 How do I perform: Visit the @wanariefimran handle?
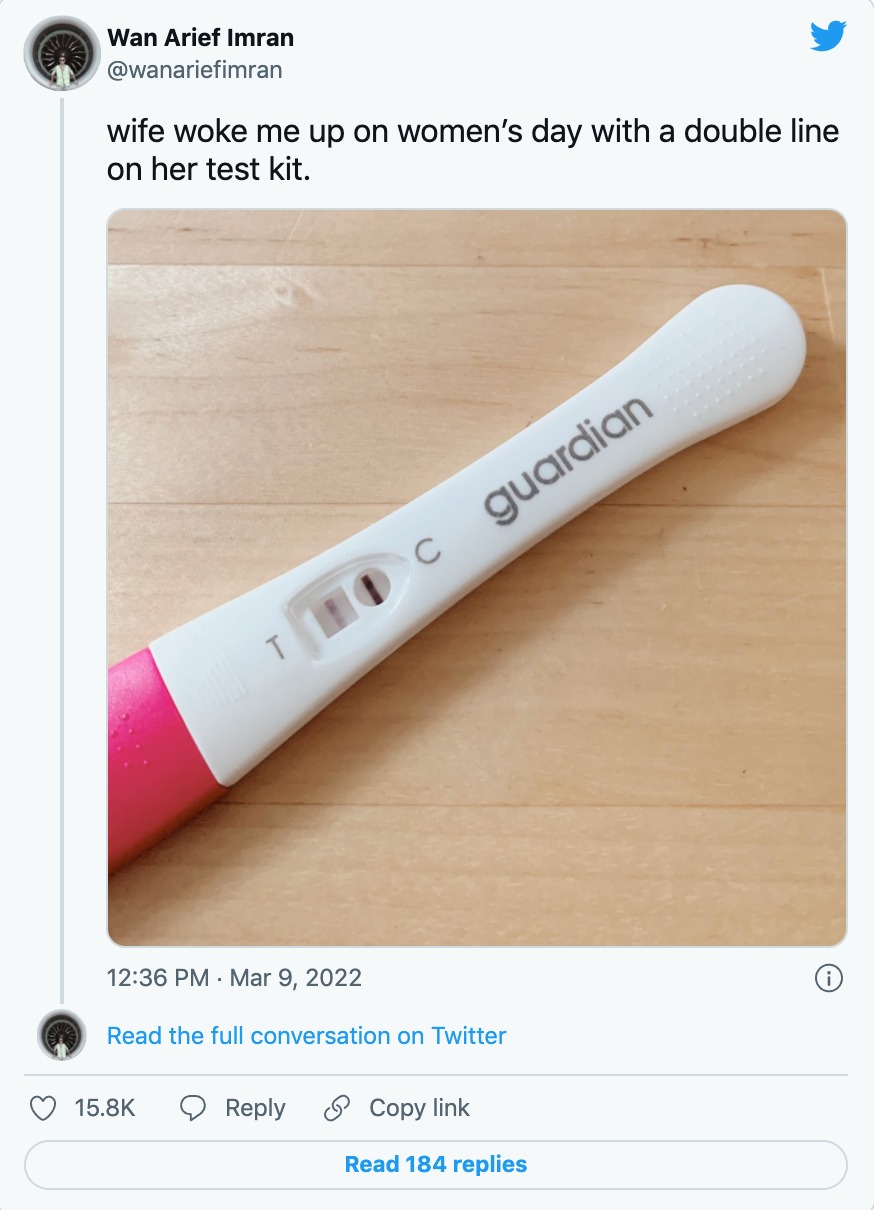tap(195, 69)
